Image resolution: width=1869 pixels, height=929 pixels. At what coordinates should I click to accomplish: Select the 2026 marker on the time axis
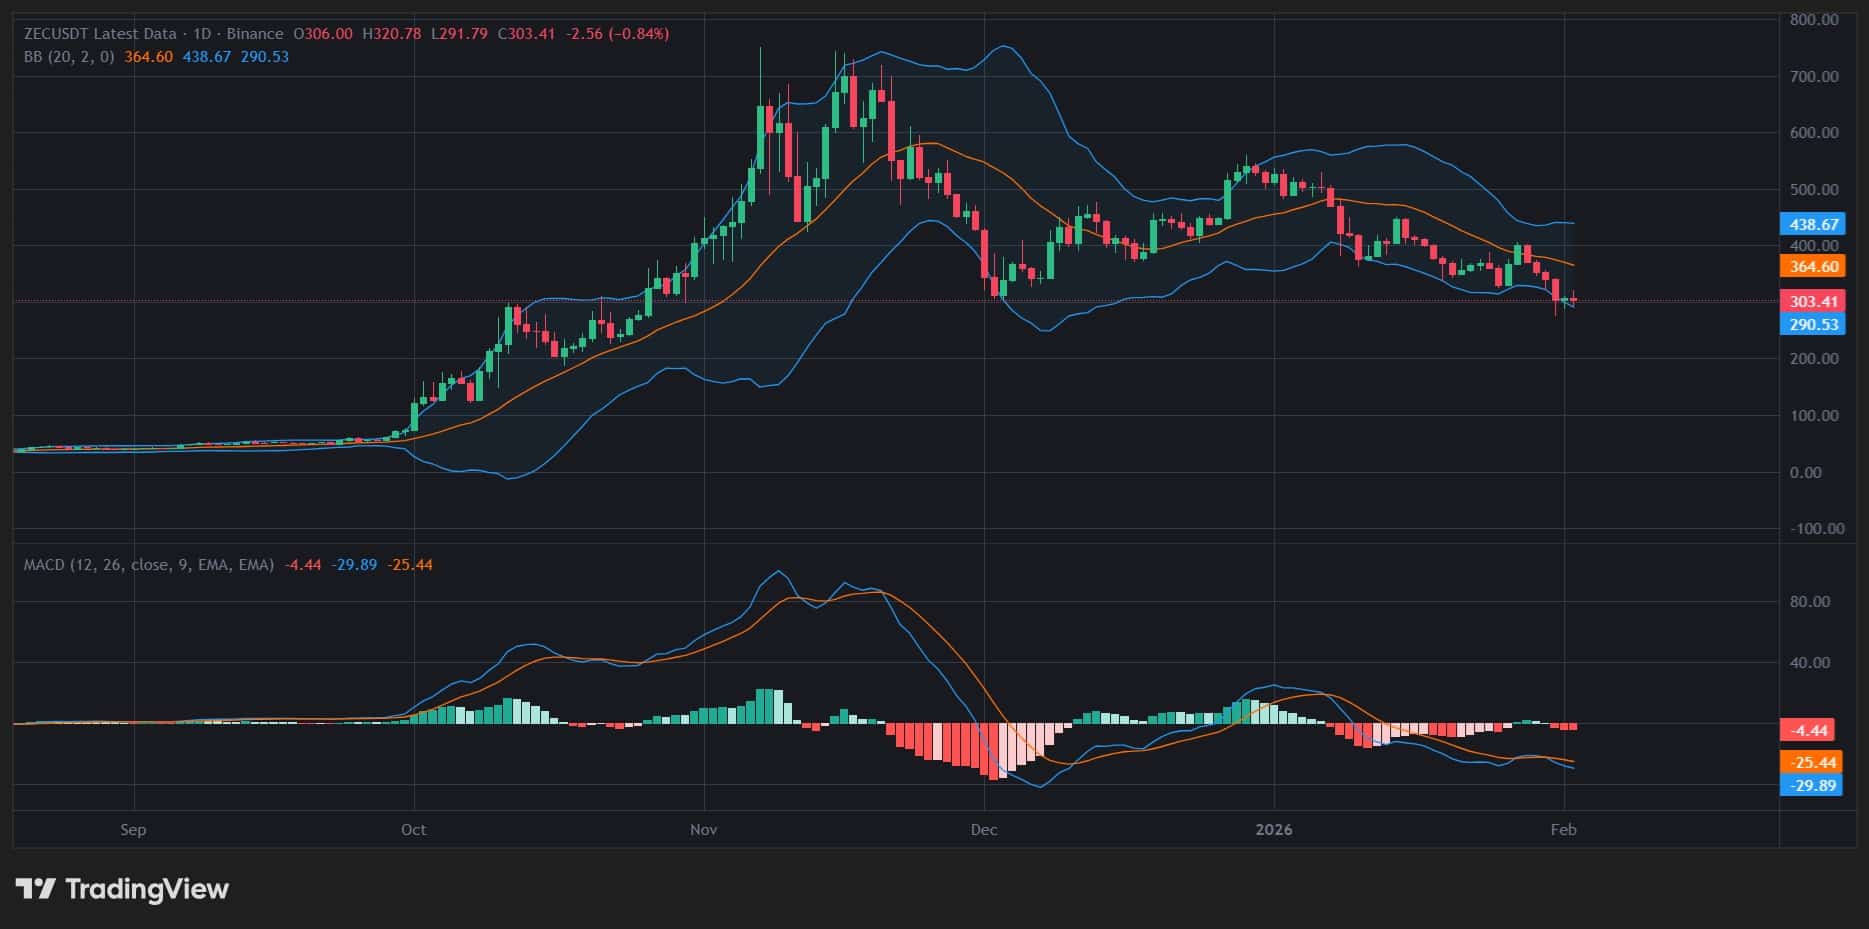(1274, 830)
